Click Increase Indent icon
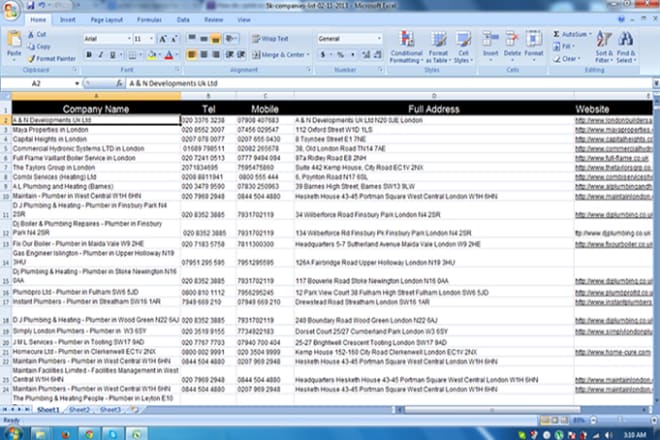 pyautogui.click(x=241, y=55)
